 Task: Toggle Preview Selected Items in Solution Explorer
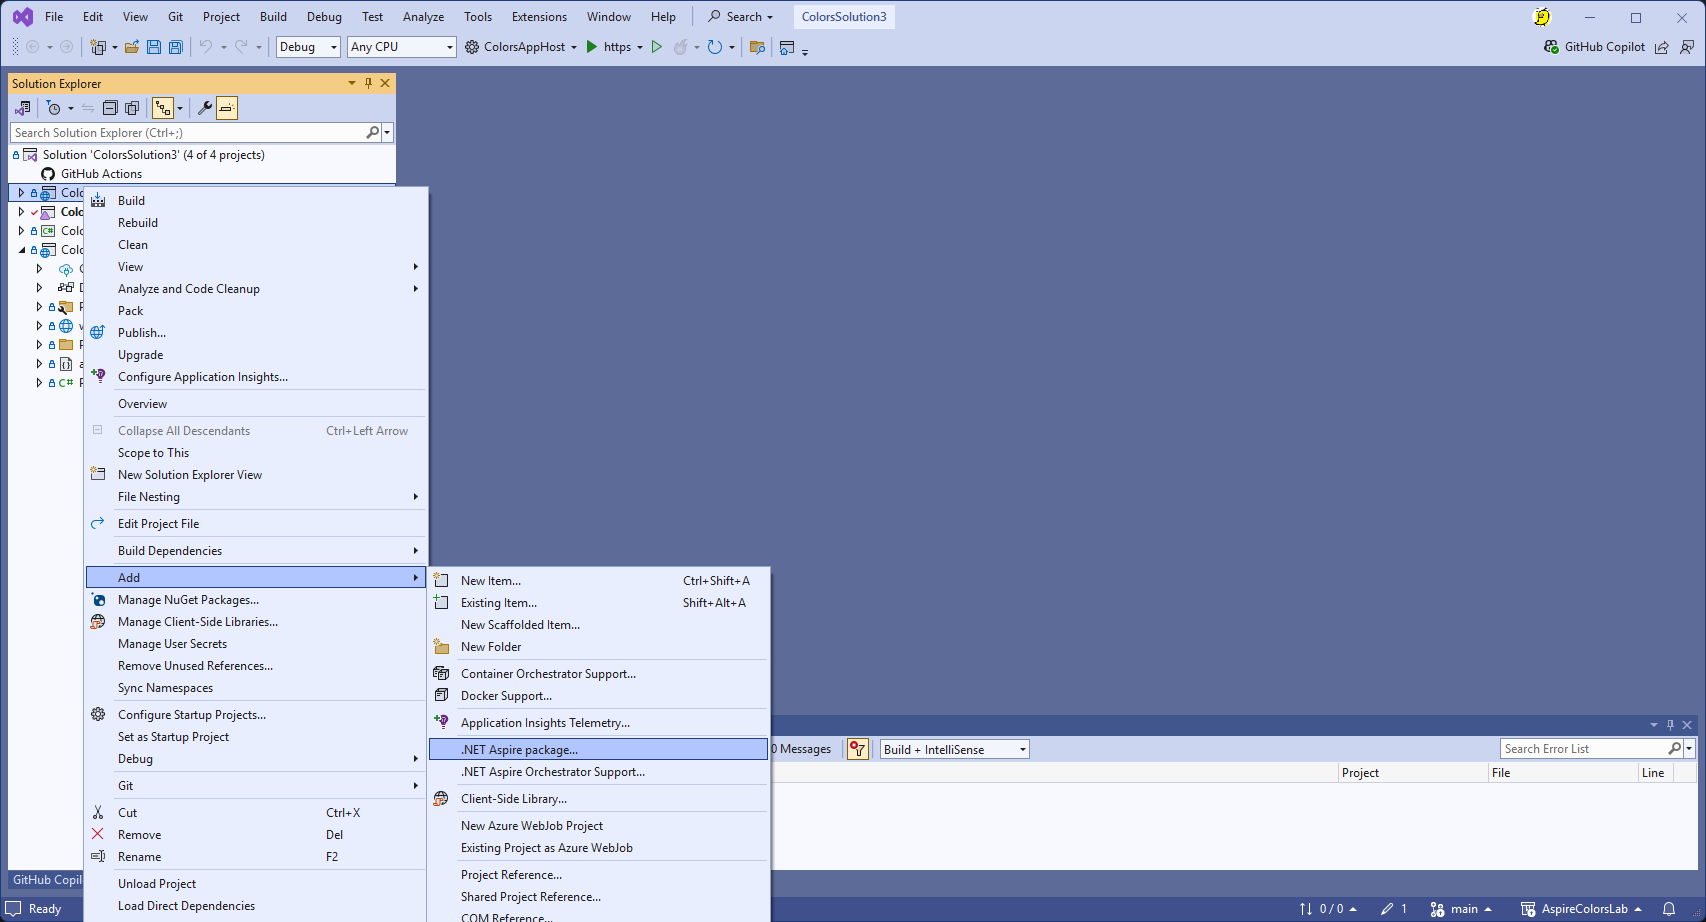click(x=227, y=108)
